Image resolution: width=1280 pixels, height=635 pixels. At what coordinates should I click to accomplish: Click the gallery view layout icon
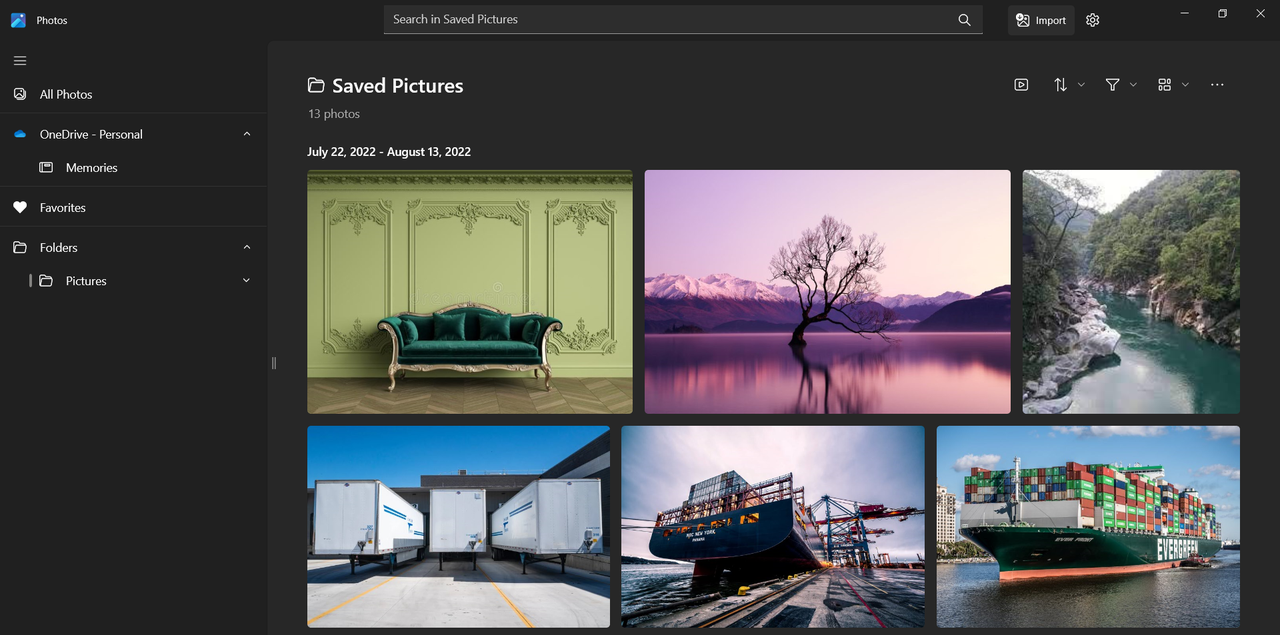pos(1164,85)
